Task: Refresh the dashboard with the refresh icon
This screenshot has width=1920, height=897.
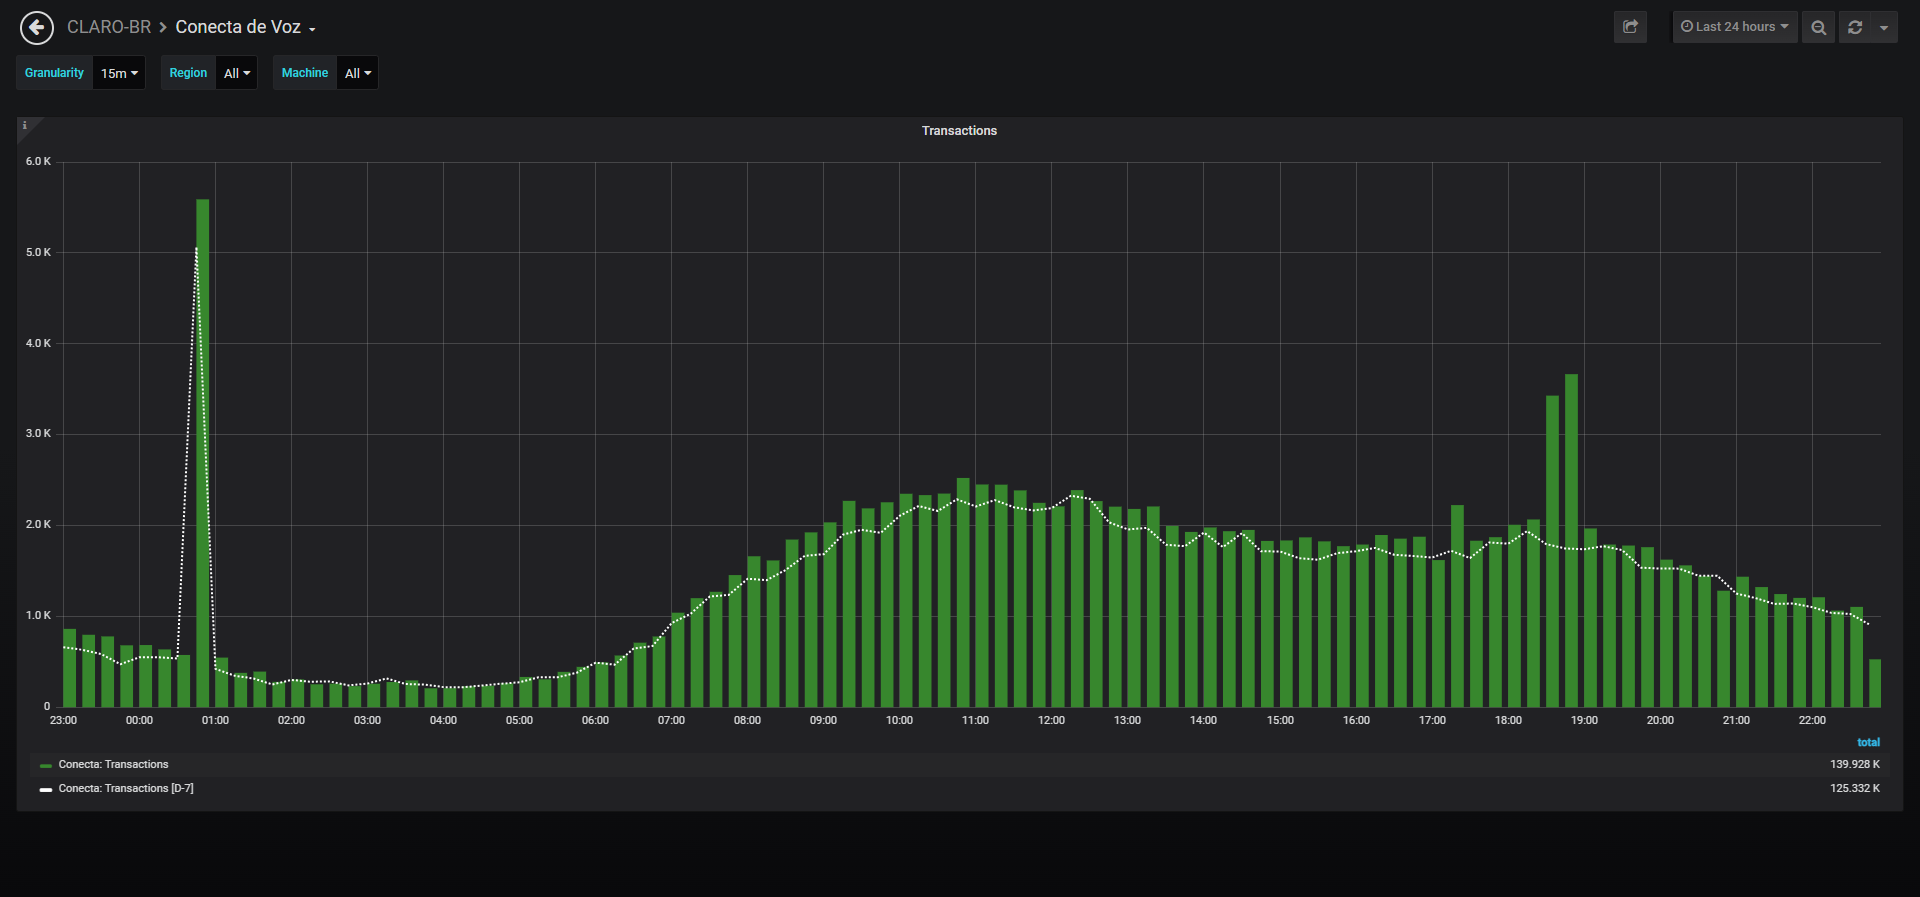Action: click(1855, 27)
